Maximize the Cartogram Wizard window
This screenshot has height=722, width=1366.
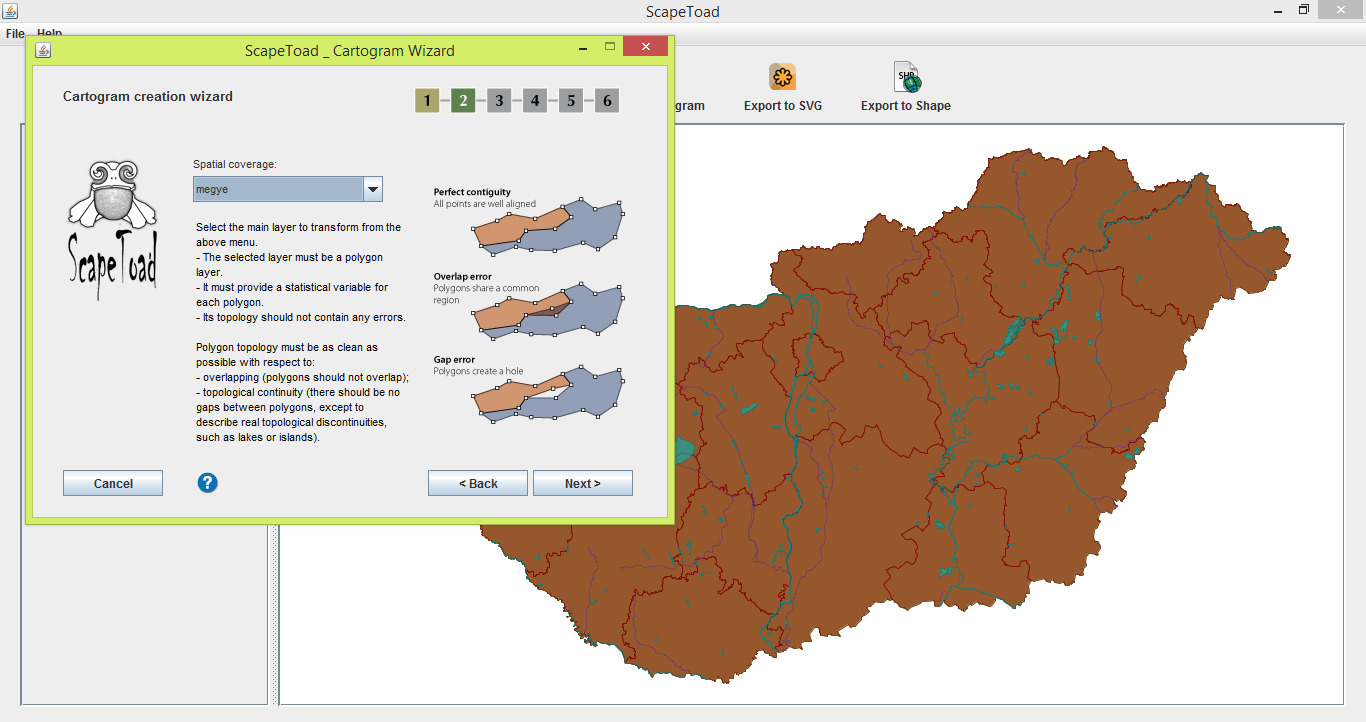point(610,47)
